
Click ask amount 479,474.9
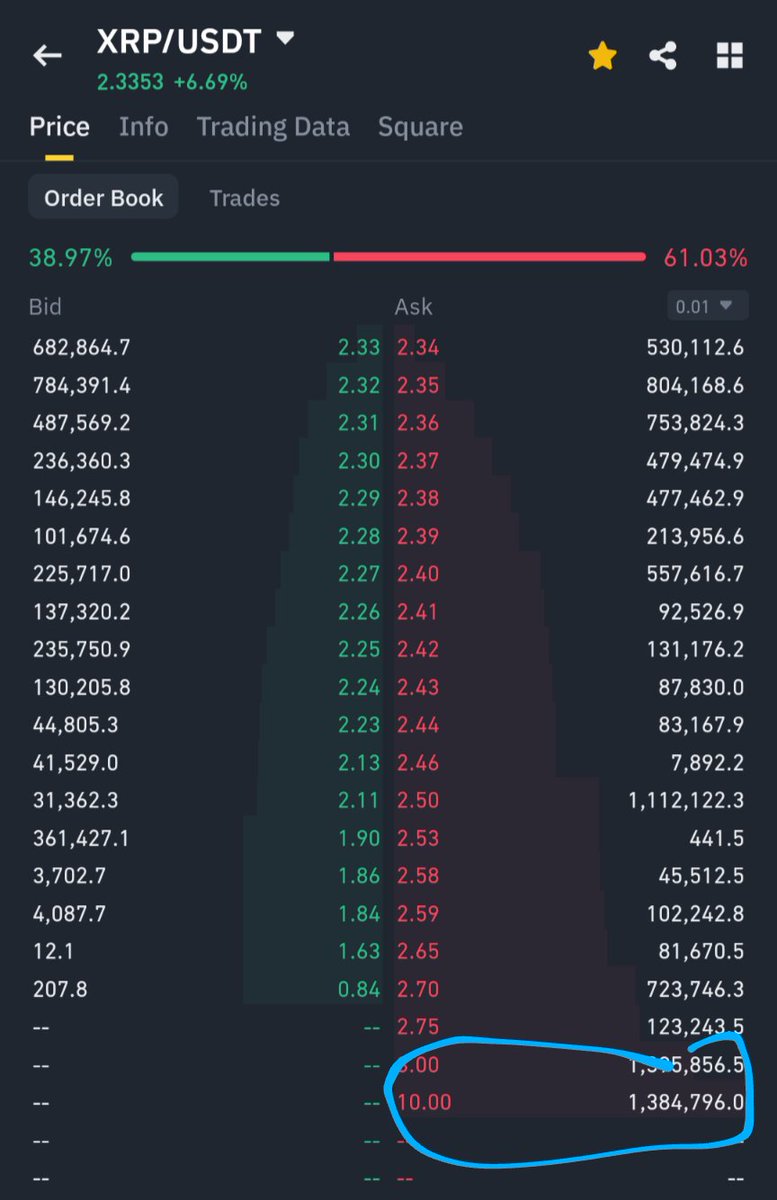(x=696, y=461)
